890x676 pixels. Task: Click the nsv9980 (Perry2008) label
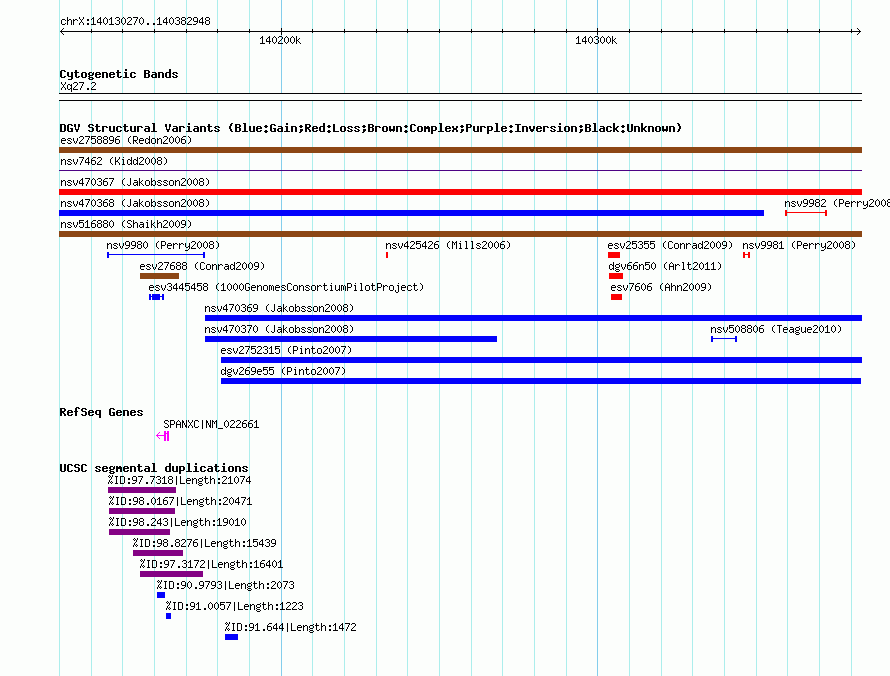pyautogui.click(x=163, y=245)
